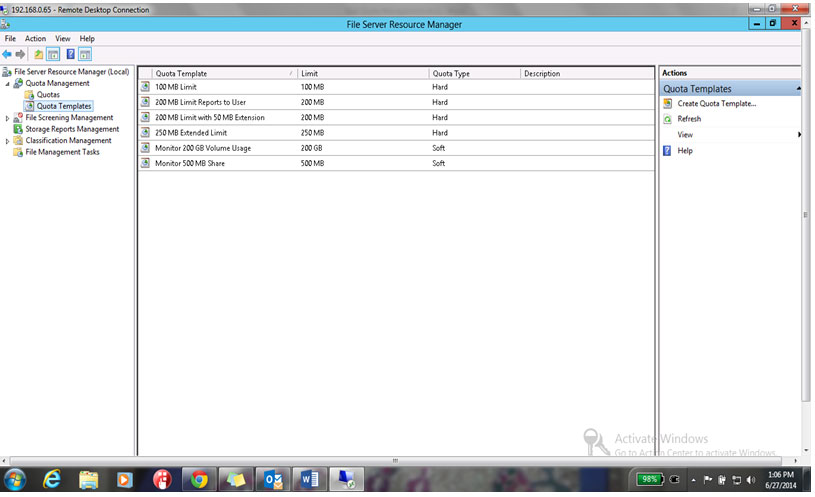This screenshot has height=497, width=815.
Task: Expand the Classification Management node
Action: 7,141
